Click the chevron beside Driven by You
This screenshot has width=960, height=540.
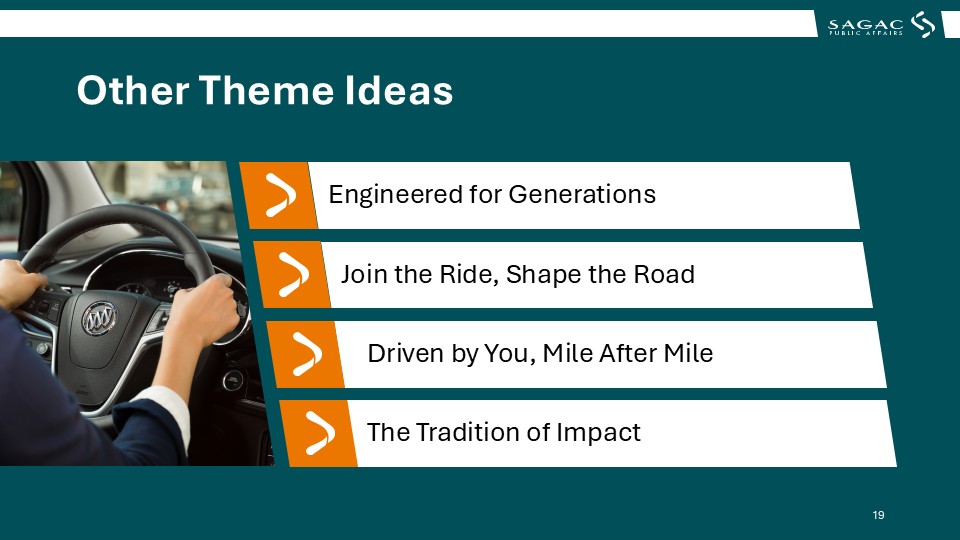pyautogui.click(x=307, y=354)
